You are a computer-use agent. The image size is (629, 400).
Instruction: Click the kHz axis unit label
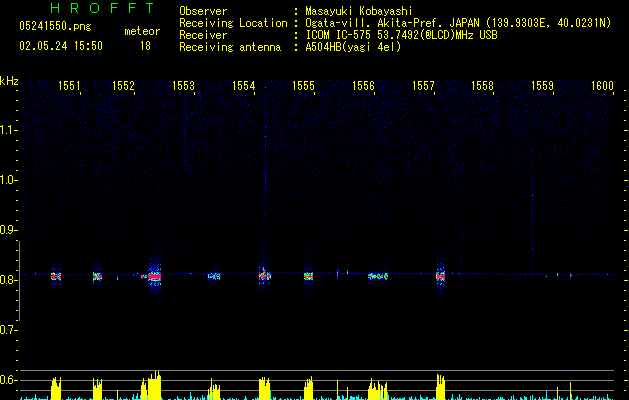pyautogui.click(x=9, y=81)
